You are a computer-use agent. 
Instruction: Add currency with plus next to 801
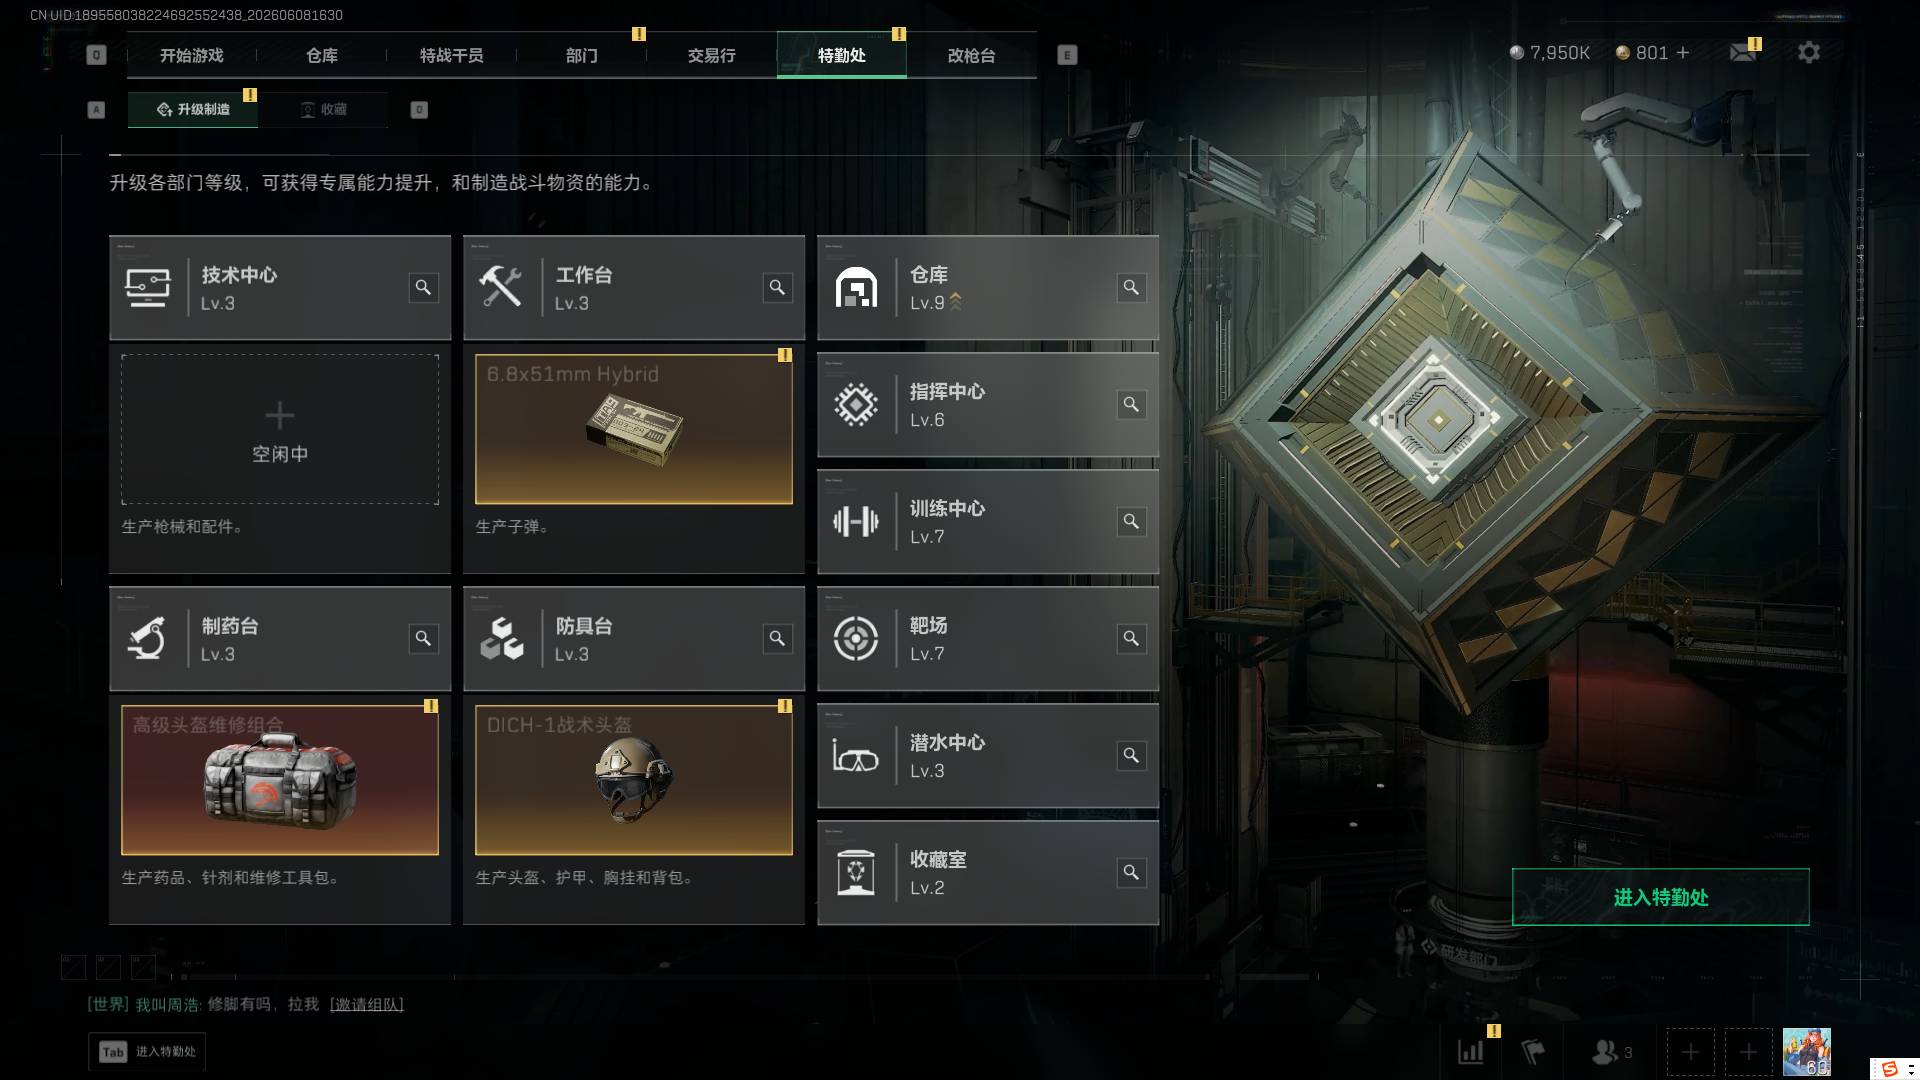coord(1683,52)
